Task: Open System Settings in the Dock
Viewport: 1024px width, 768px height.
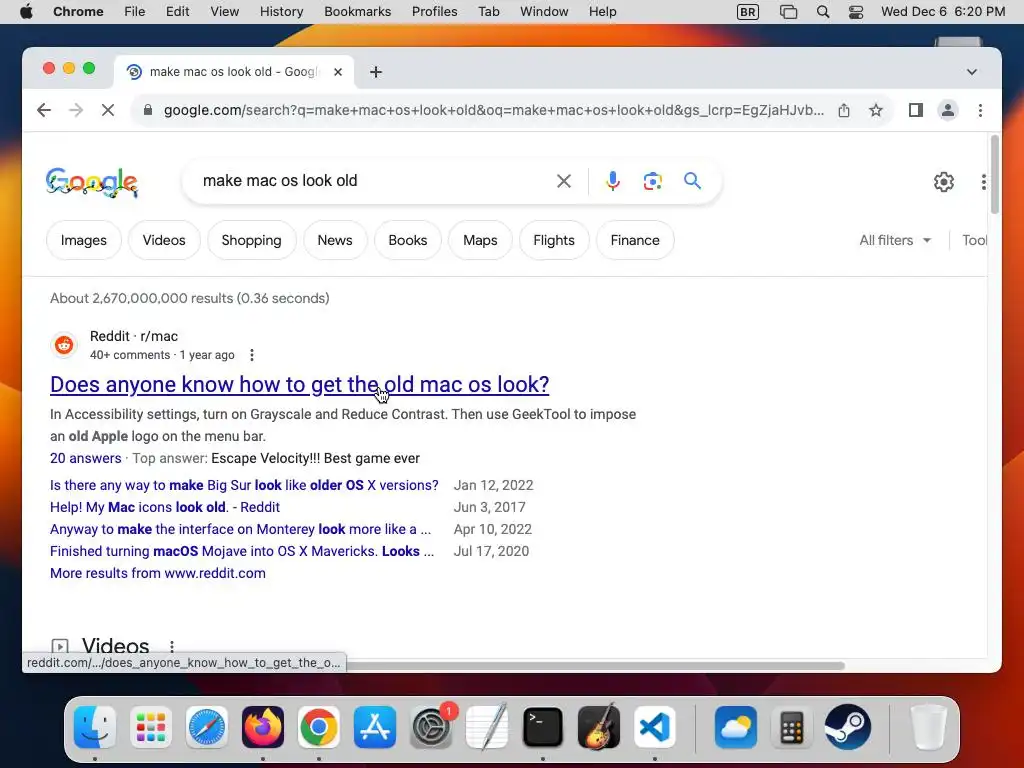Action: 431,727
